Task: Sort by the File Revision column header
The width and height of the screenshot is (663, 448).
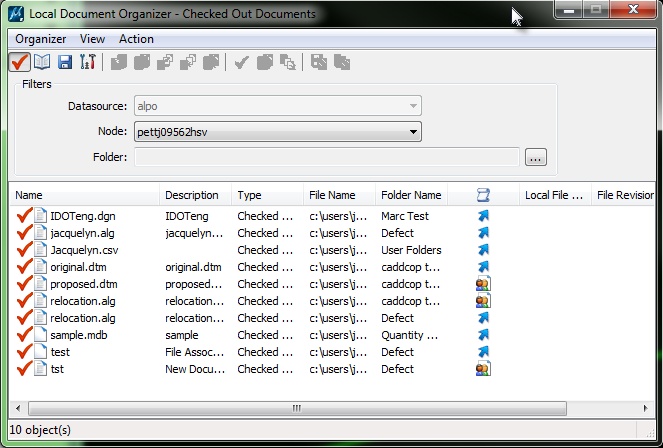Action: point(623,195)
